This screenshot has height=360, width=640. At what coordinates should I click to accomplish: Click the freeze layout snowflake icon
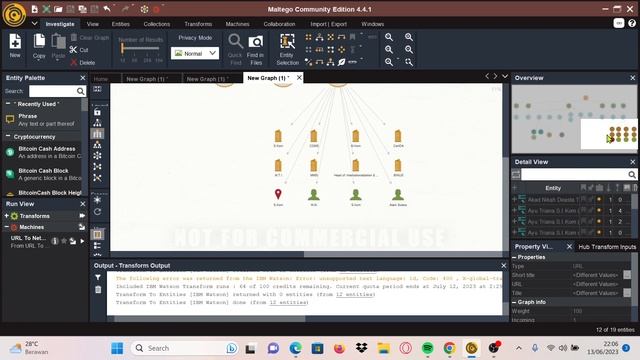tap(97, 200)
